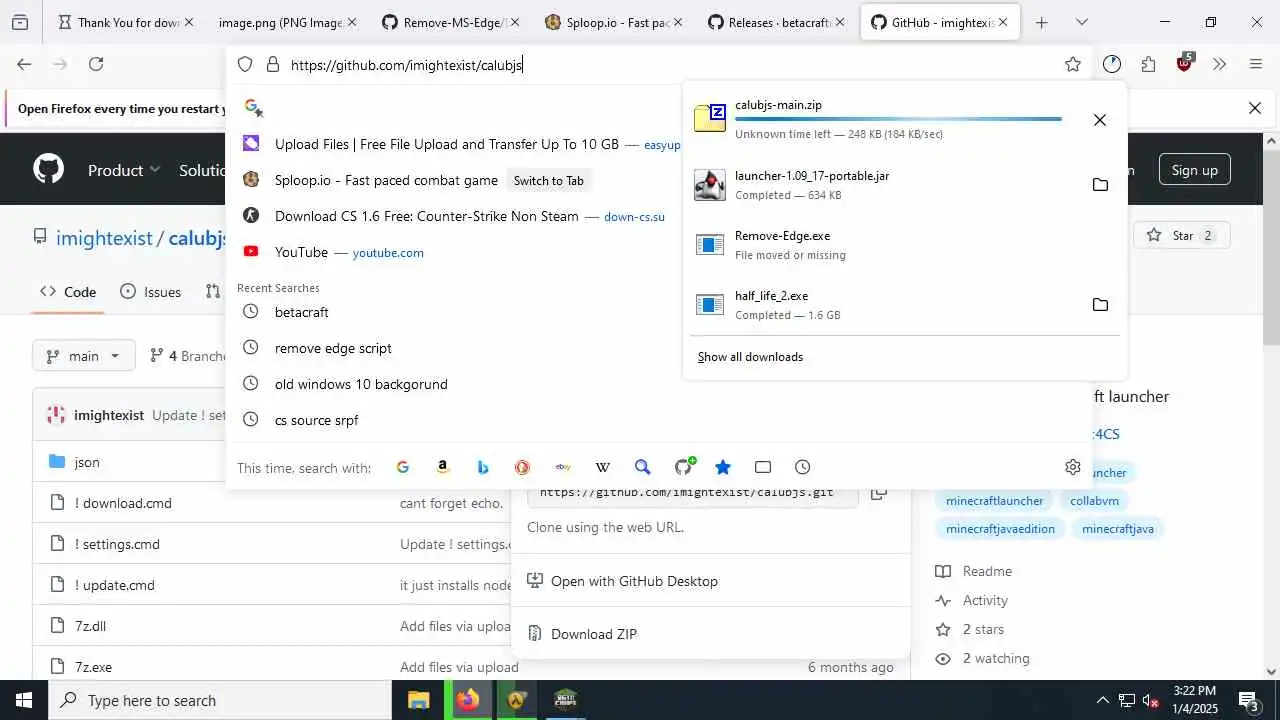Viewport: 1280px width, 720px height.
Task: Open search settings gear icon
Action: click(1073, 467)
